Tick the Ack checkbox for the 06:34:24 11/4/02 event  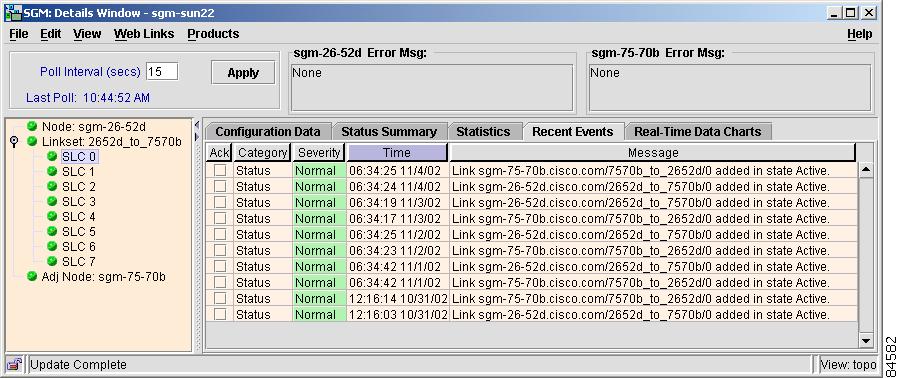point(220,186)
